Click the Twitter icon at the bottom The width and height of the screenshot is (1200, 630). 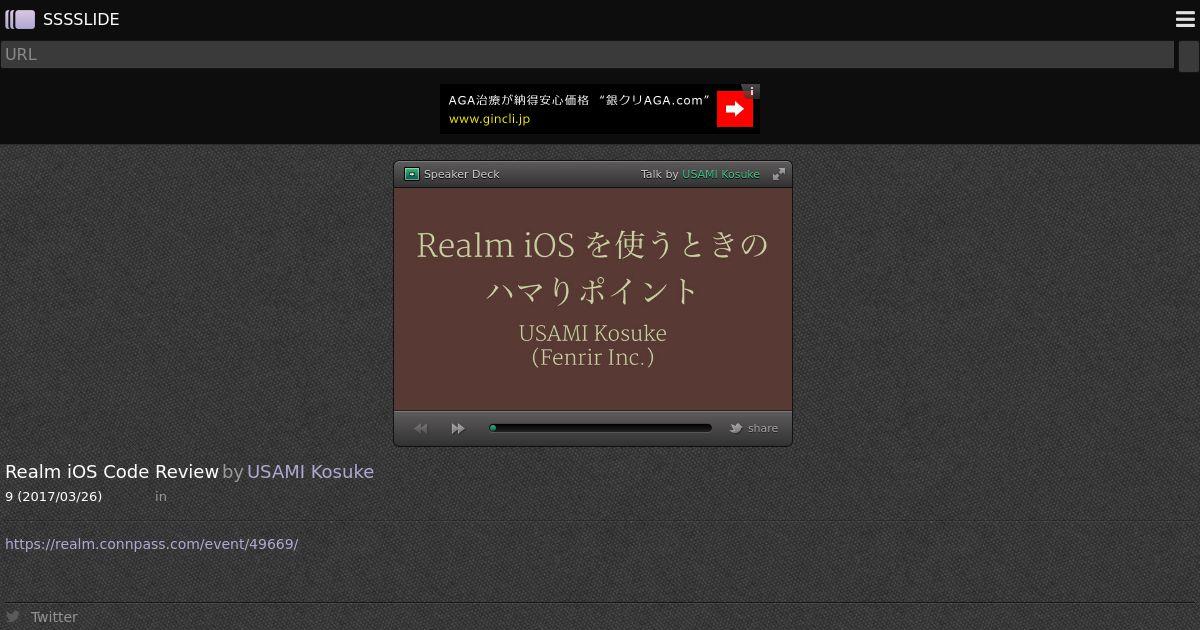pyautogui.click(x=13, y=617)
